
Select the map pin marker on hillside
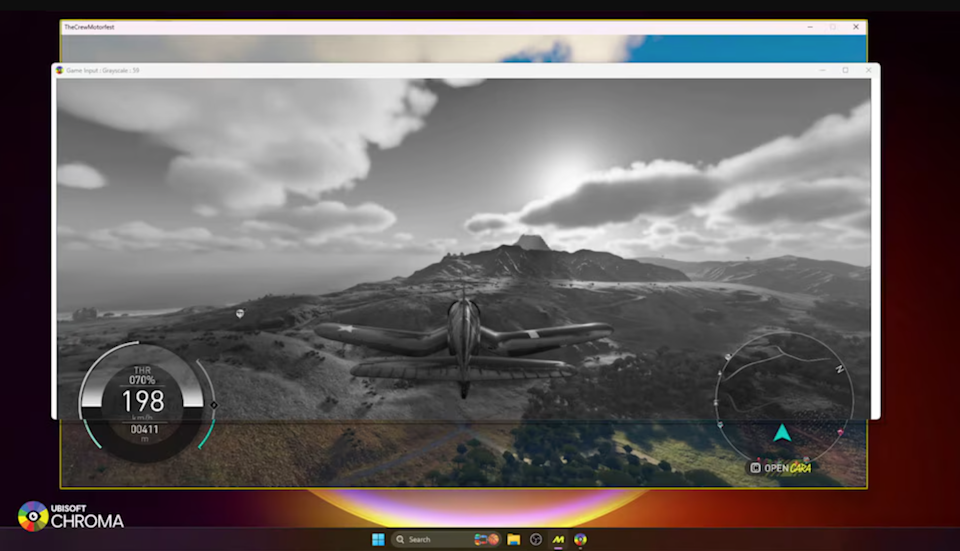[x=240, y=314]
